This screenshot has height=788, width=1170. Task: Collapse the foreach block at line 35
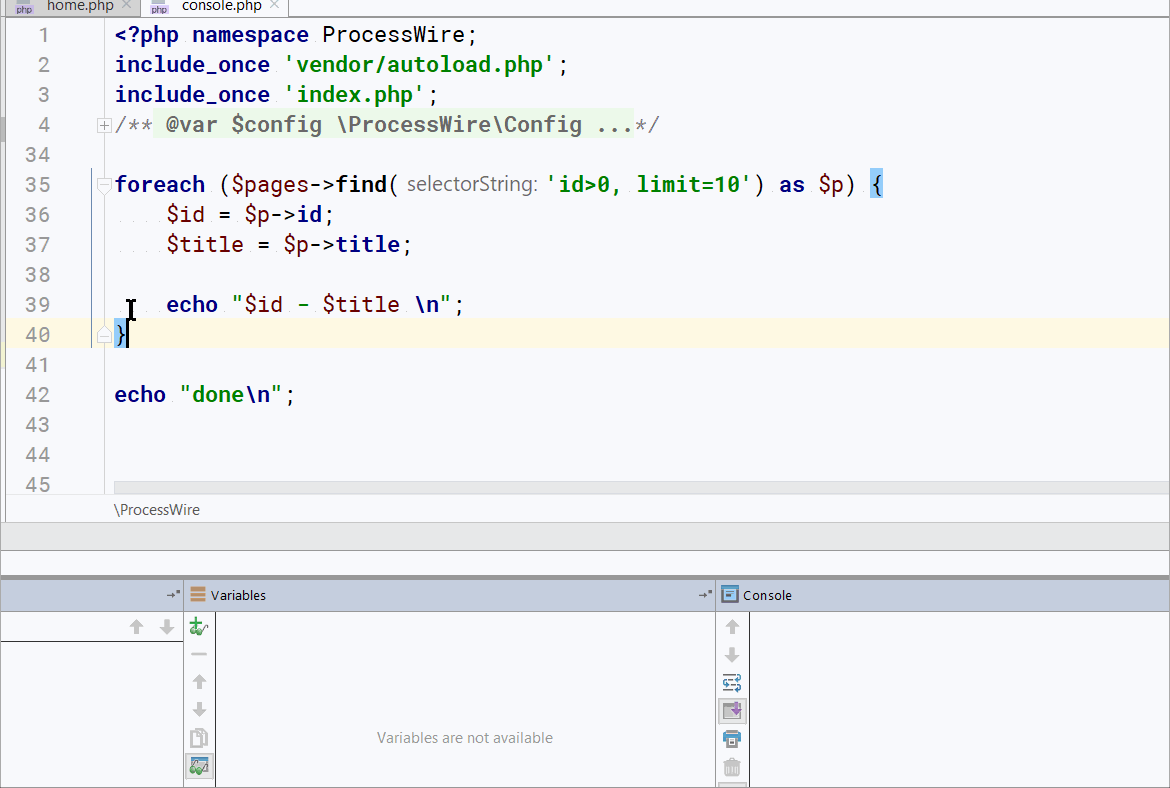[x=103, y=185]
